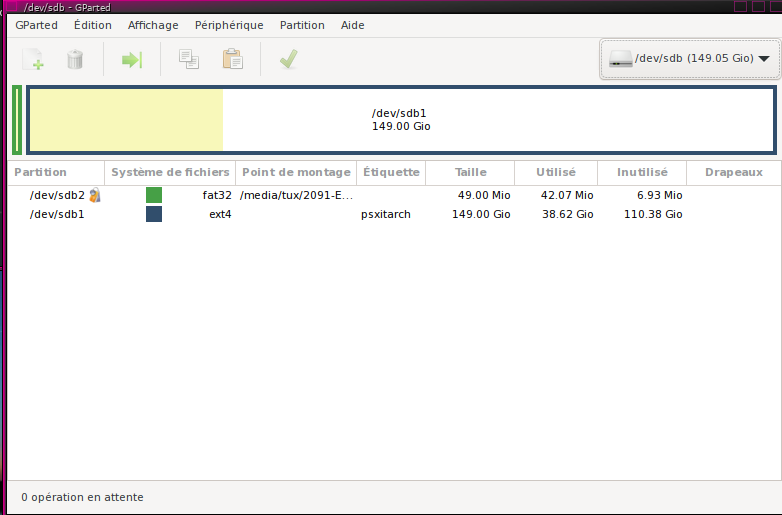Click the 149.00 Gio size cell in table
The height and width of the screenshot is (515, 782).
(481, 214)
